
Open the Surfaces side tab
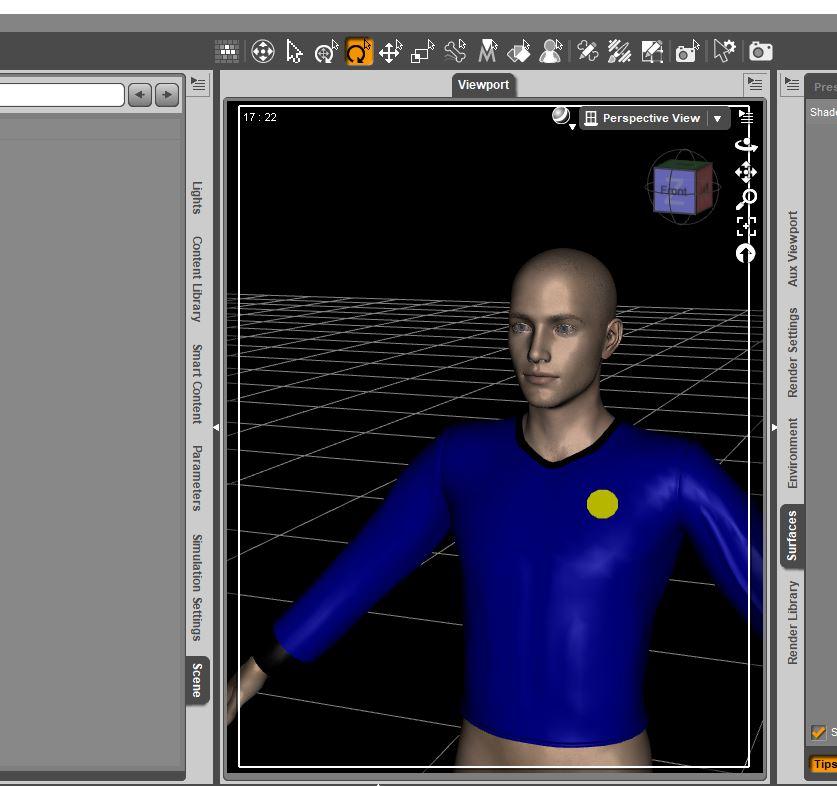tap(792, 536)
